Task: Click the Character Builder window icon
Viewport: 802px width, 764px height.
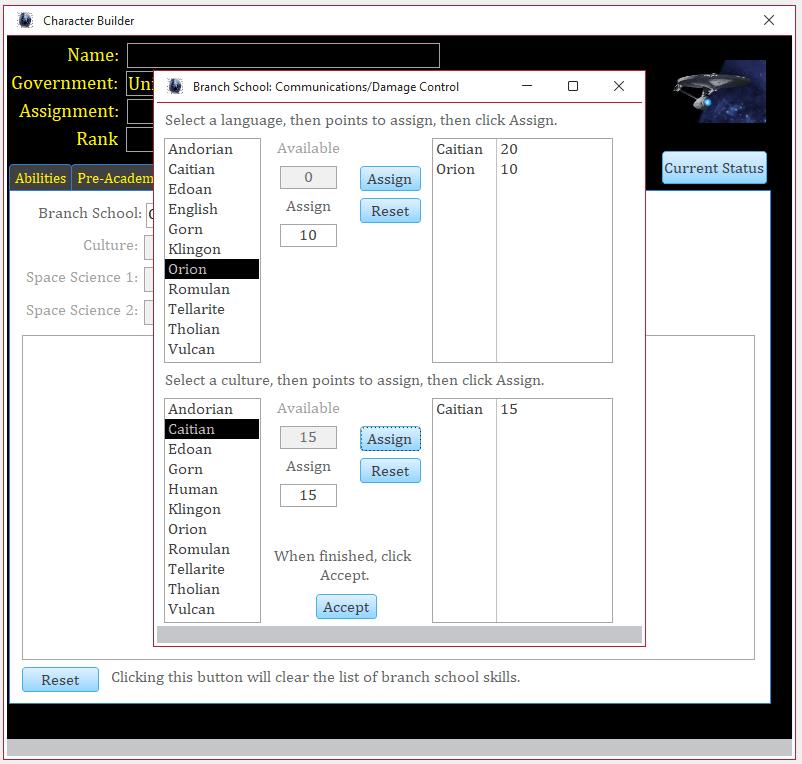Action: coord(25,20)
